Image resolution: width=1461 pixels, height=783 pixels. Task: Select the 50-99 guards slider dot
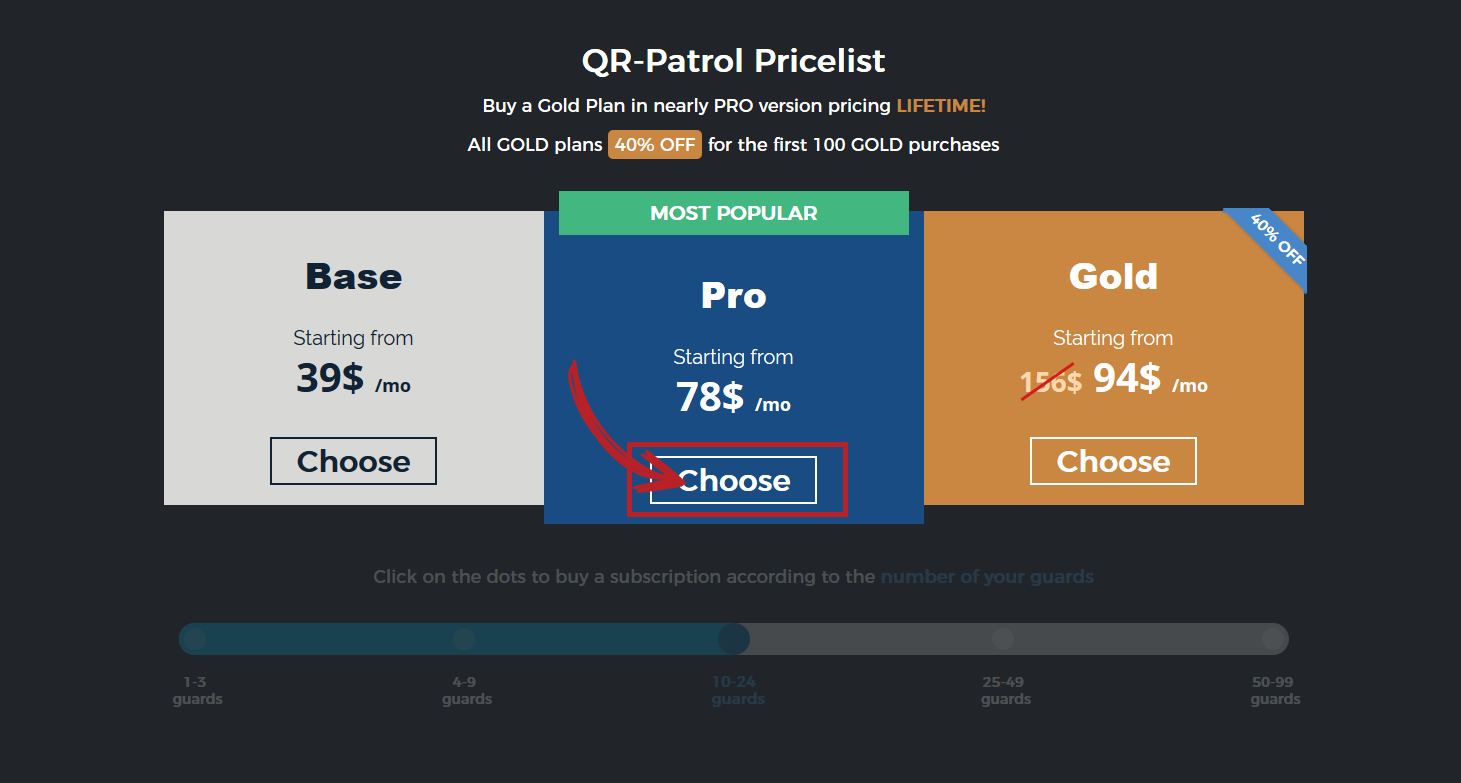[x=1272, y=638]
